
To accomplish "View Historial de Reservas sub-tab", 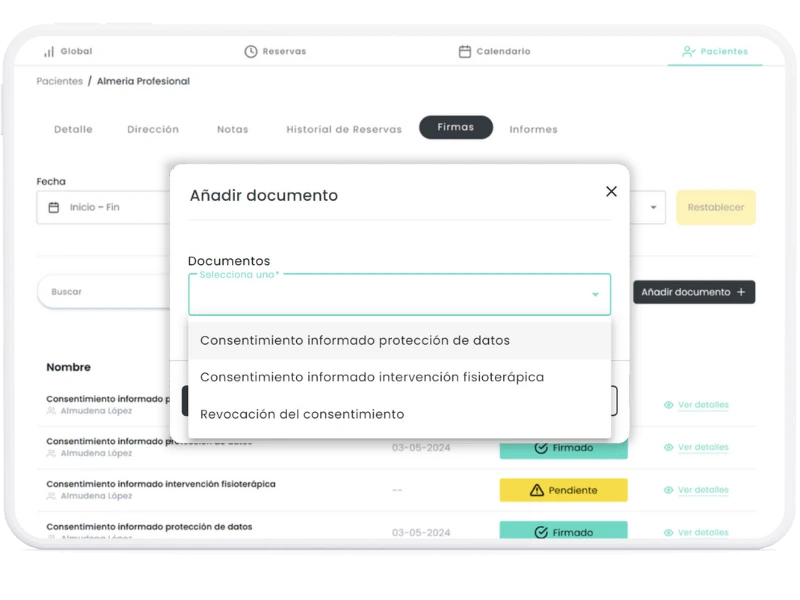I will tap(344, 130).
